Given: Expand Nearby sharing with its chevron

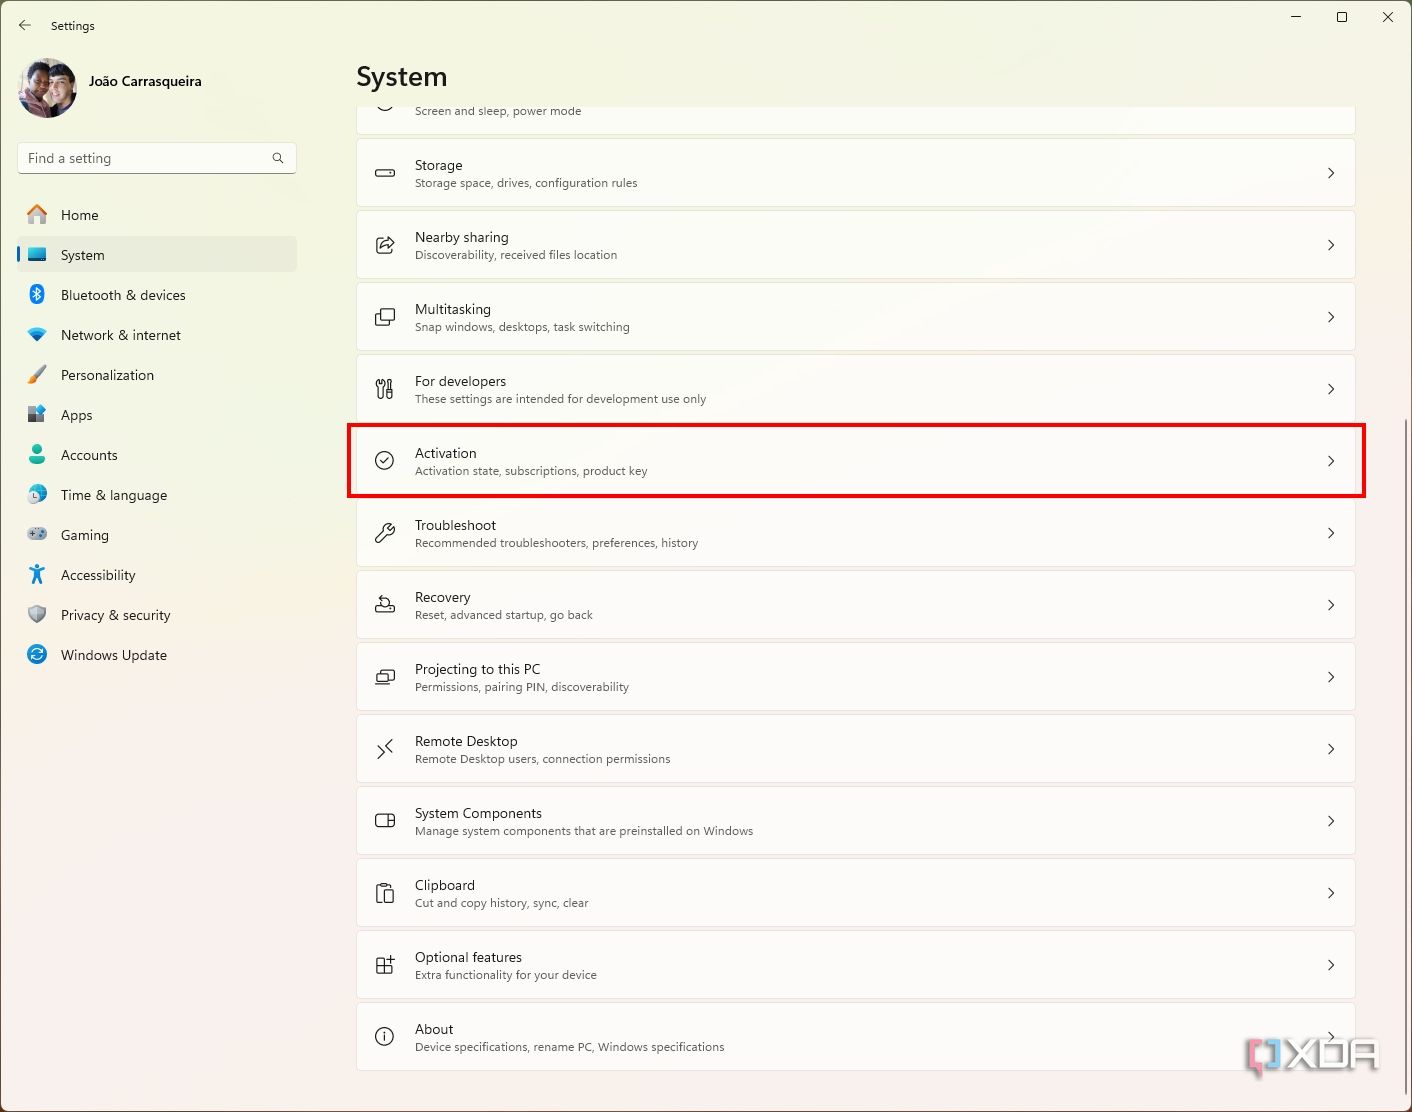Looking at the screenshot, I should pos(1331,245).
